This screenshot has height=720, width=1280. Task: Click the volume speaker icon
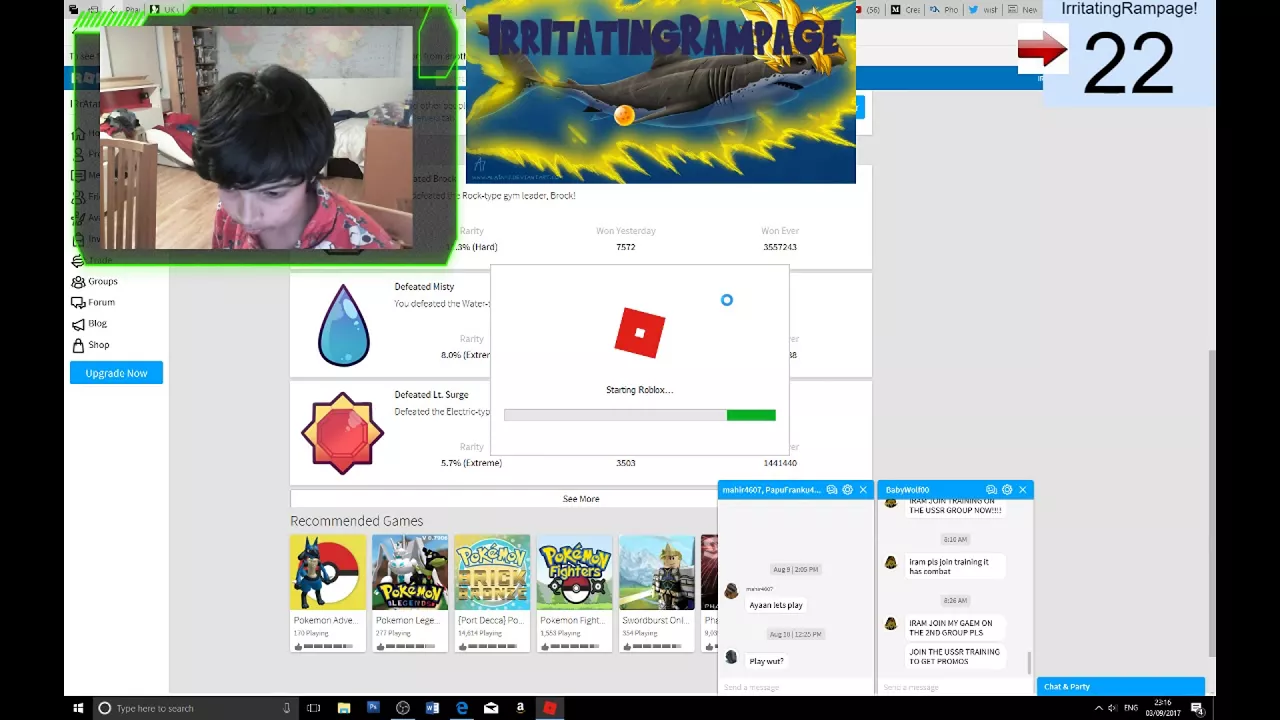(x=1113, y=708)
